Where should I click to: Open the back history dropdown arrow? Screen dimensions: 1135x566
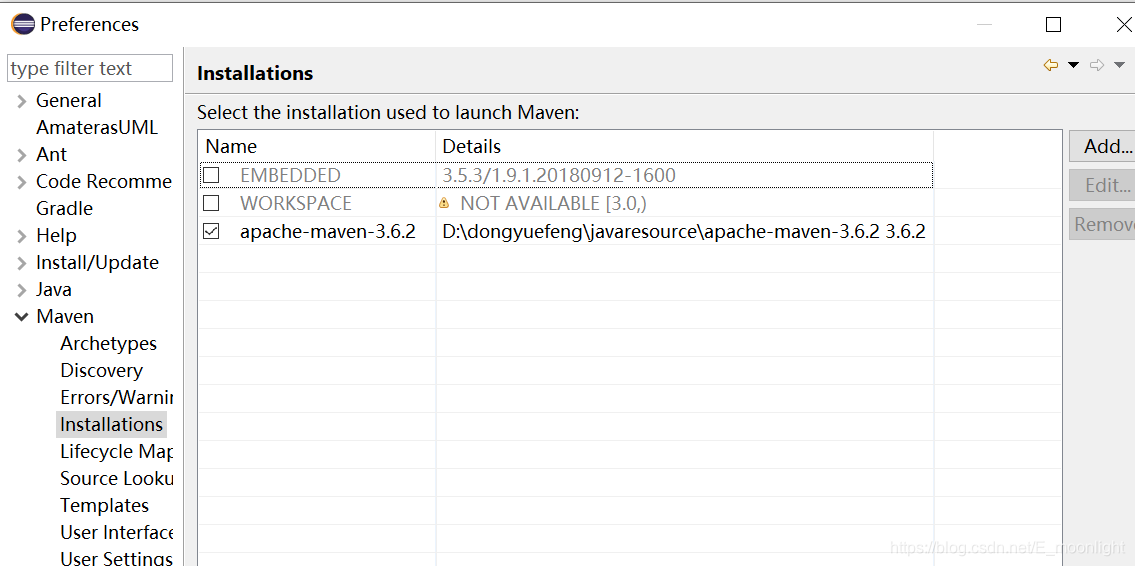coord(1073,65)
